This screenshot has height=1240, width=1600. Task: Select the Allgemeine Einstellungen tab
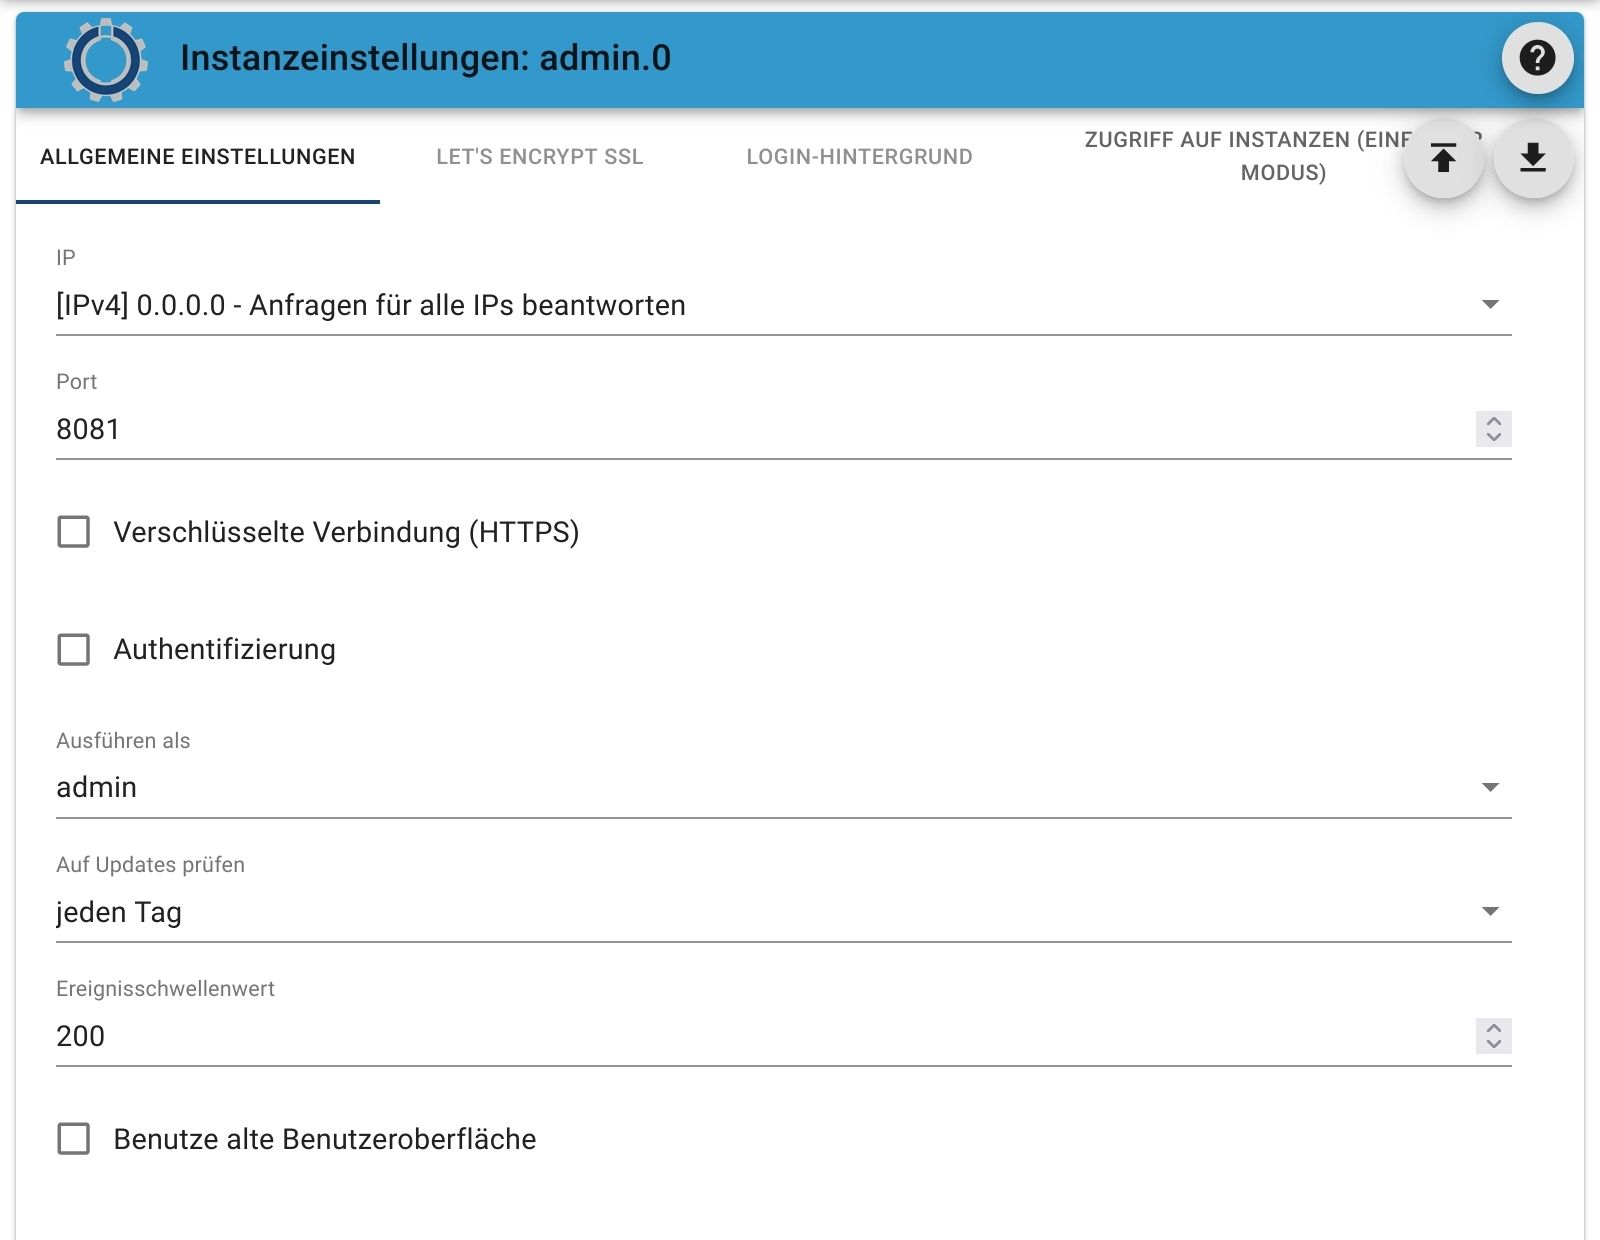(197, 157)
